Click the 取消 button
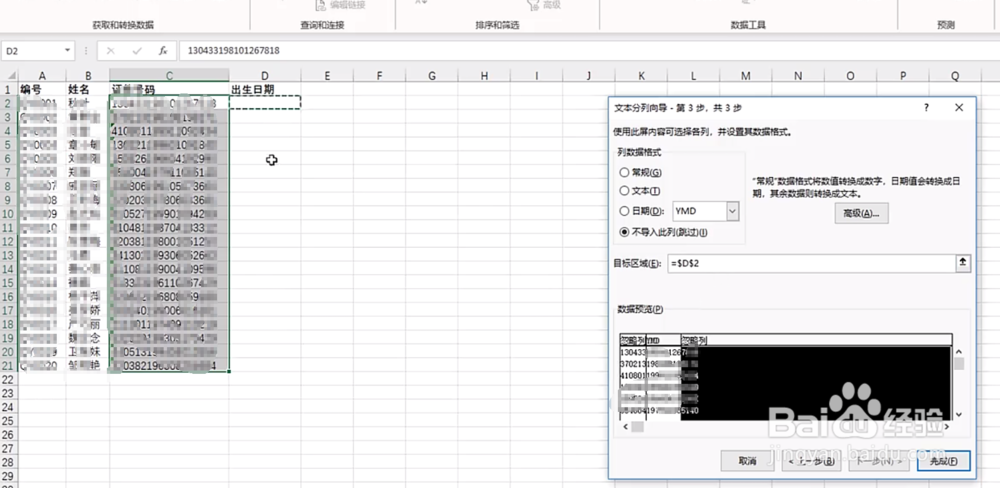This screenshot has width=1000, height=488. 747,461
